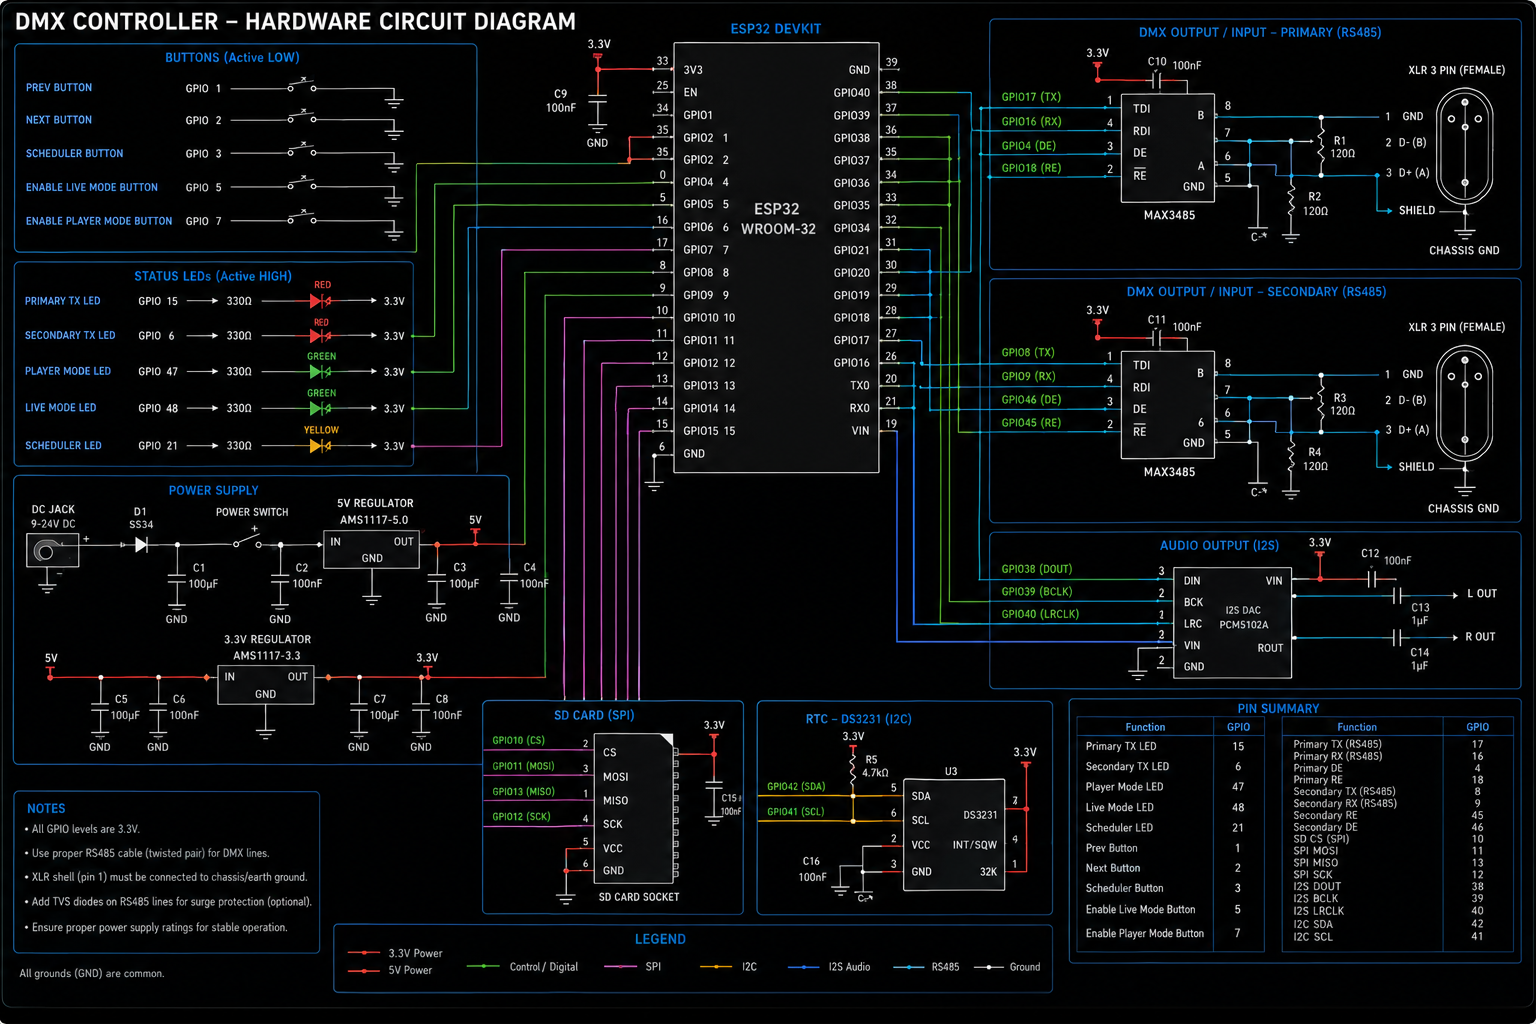The height and width of the screenshot is (1024, 1536).
Task: Click the blue I2S Audio legend line
Action: click(804, 966)
